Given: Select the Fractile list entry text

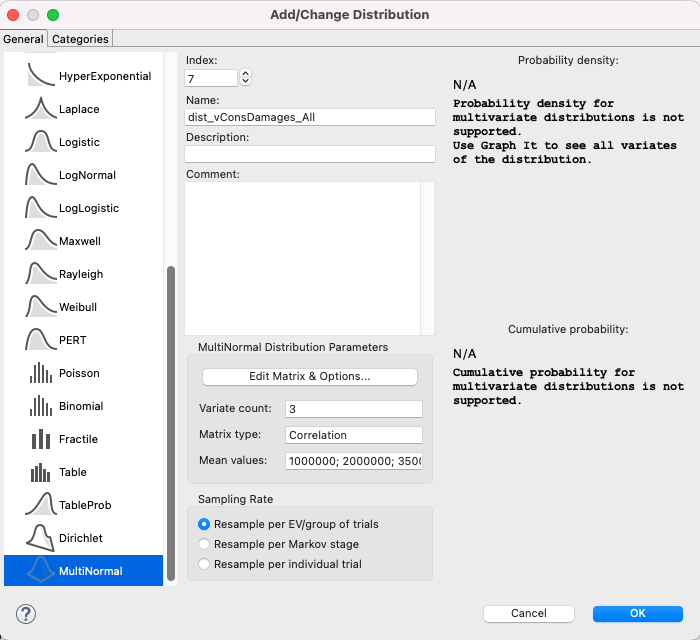Looking at the screenshot, I should point(78,439).
